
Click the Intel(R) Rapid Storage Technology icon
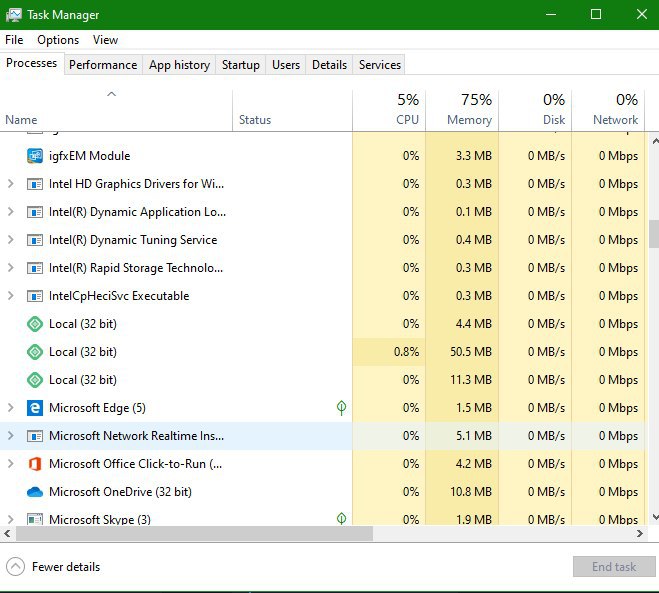tap(35, 268)
